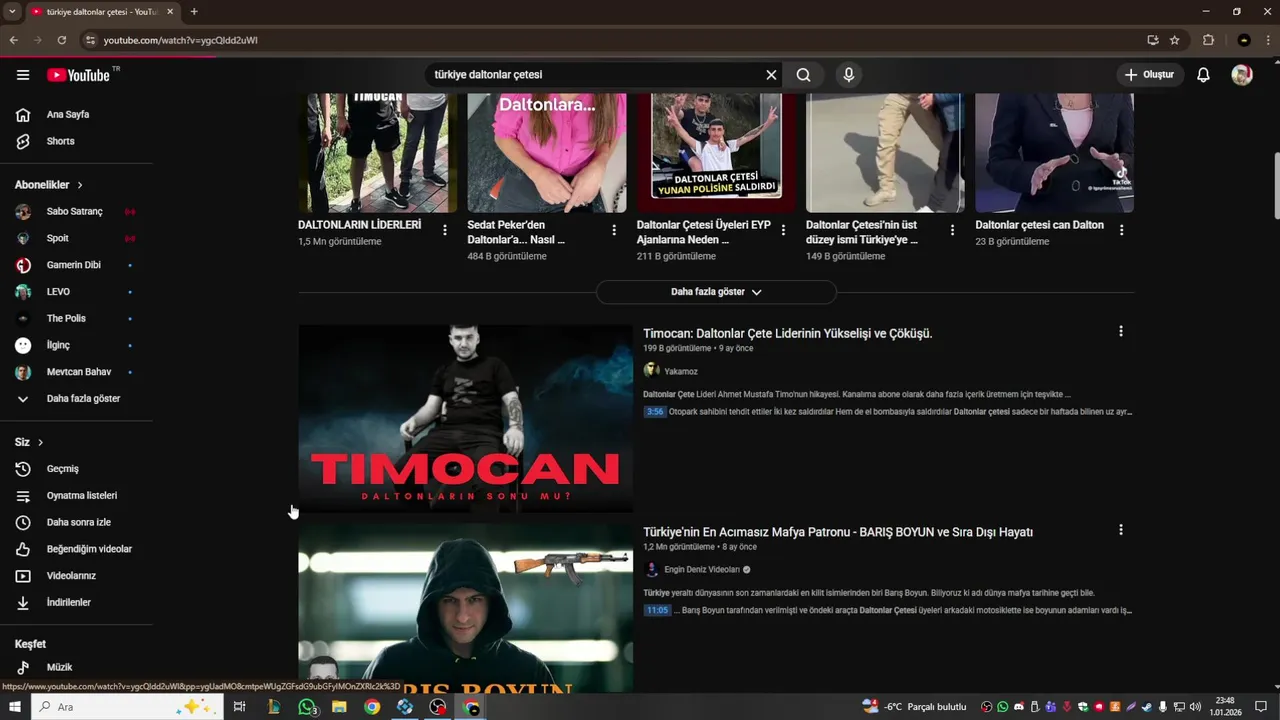Click the İlginç channel avatar icon
The width and height of the screenshot is (1280, 720).
pyautogui.click(x=23, y=345)
